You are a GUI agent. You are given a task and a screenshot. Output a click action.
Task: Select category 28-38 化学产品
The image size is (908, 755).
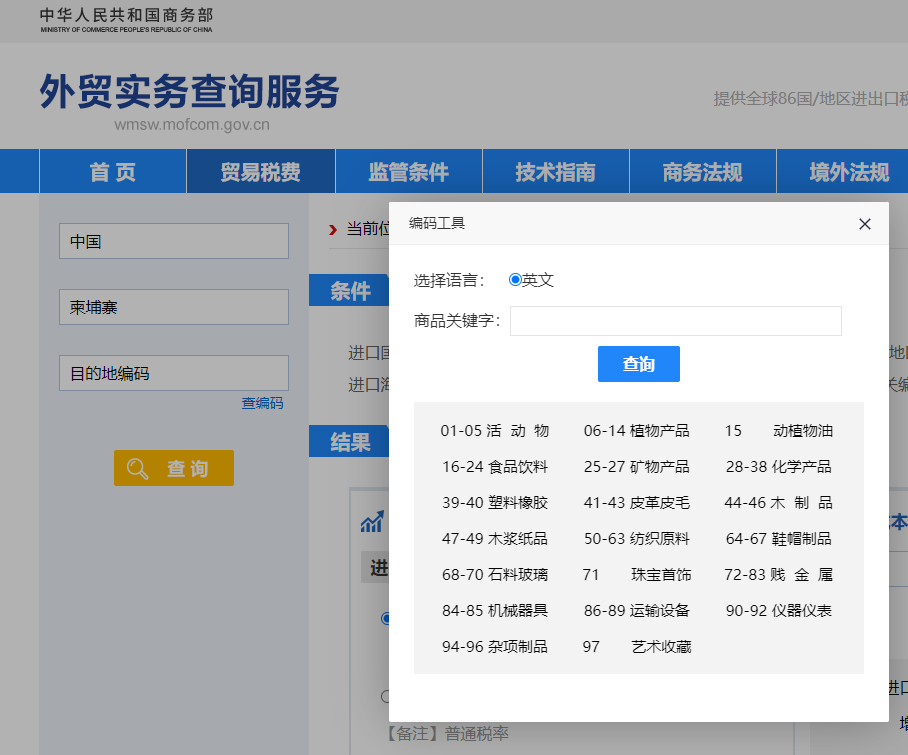pos(778,467)
